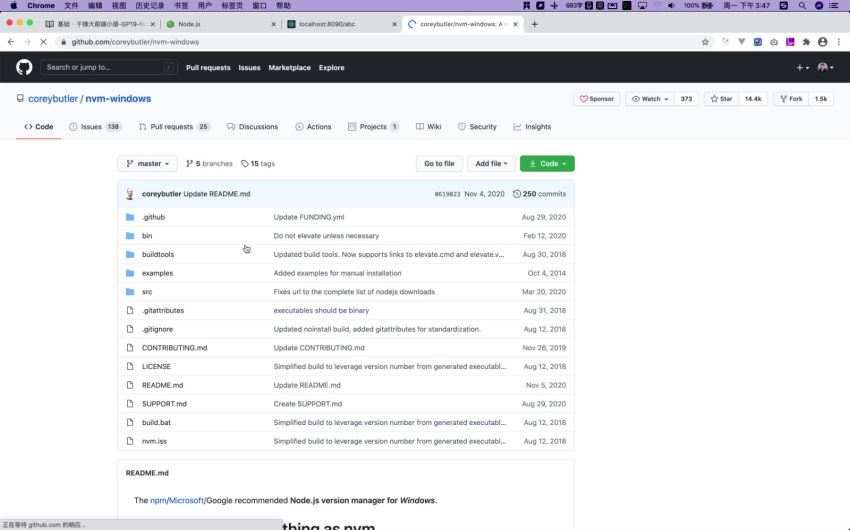Switch to the Issues tab
This screenshot has width=850, height=530.
(x=95, y=127)
